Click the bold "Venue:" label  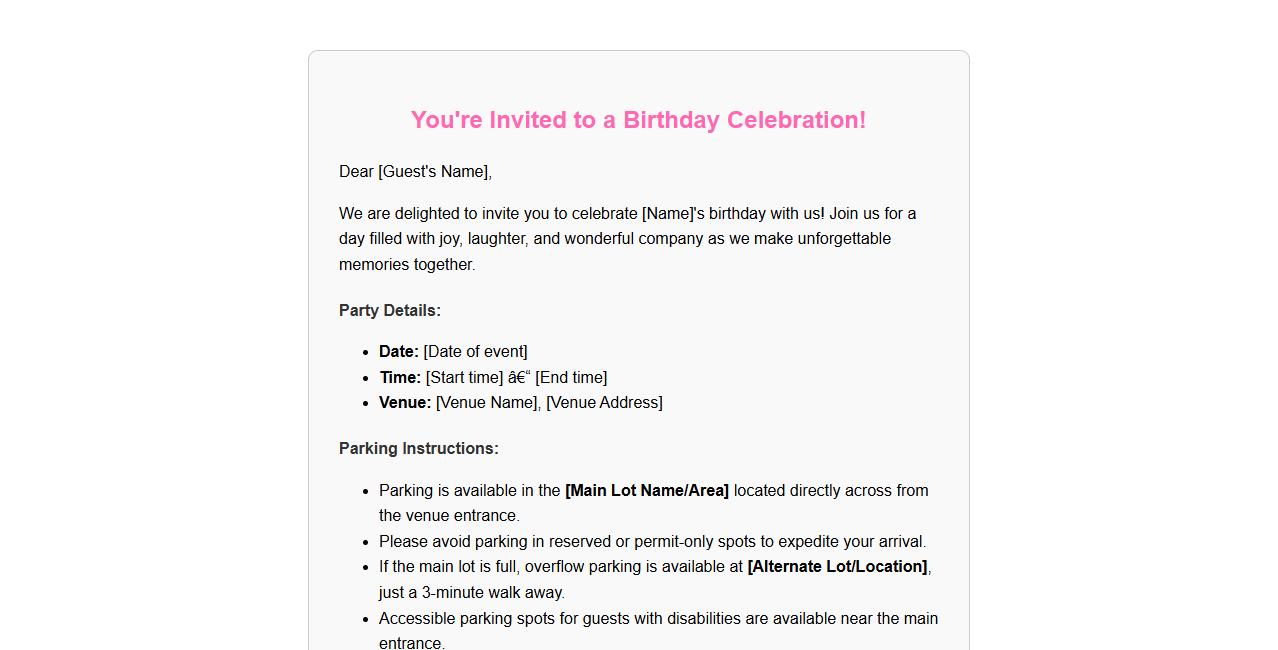[404, 403]
